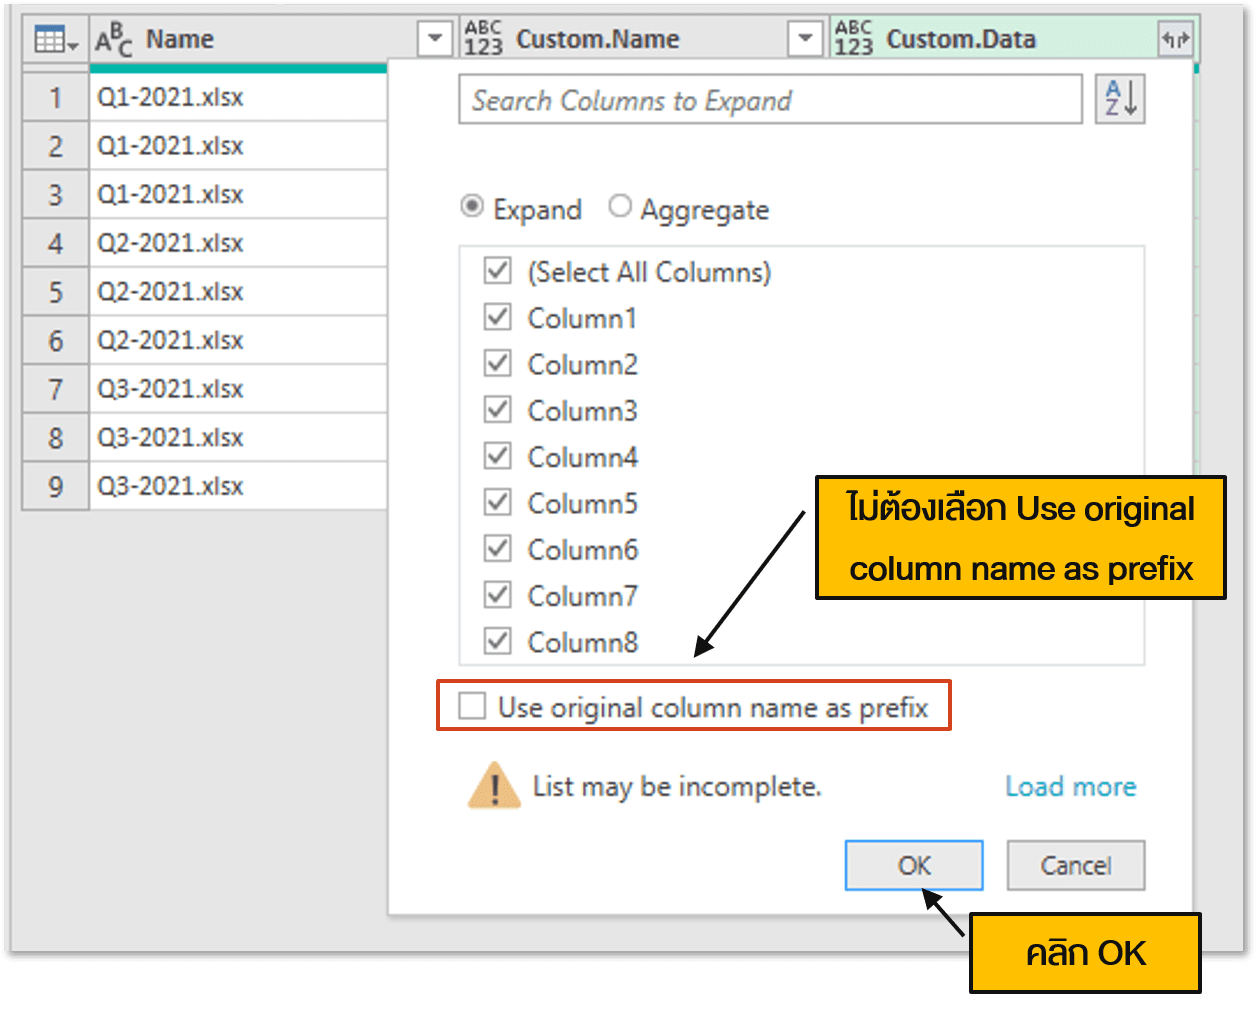Uncheck the Select All Columns checkbox
The image size is (1256, 1014).
pos(497,270)
